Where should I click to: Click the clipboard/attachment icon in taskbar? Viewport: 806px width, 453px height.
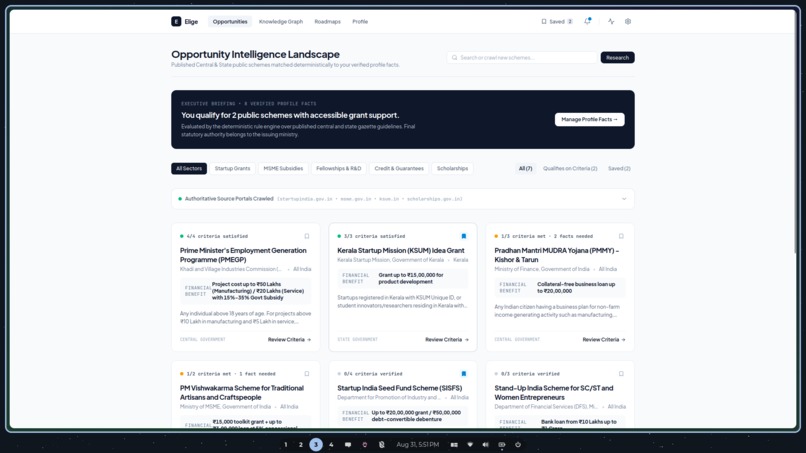tap(381, 445)
